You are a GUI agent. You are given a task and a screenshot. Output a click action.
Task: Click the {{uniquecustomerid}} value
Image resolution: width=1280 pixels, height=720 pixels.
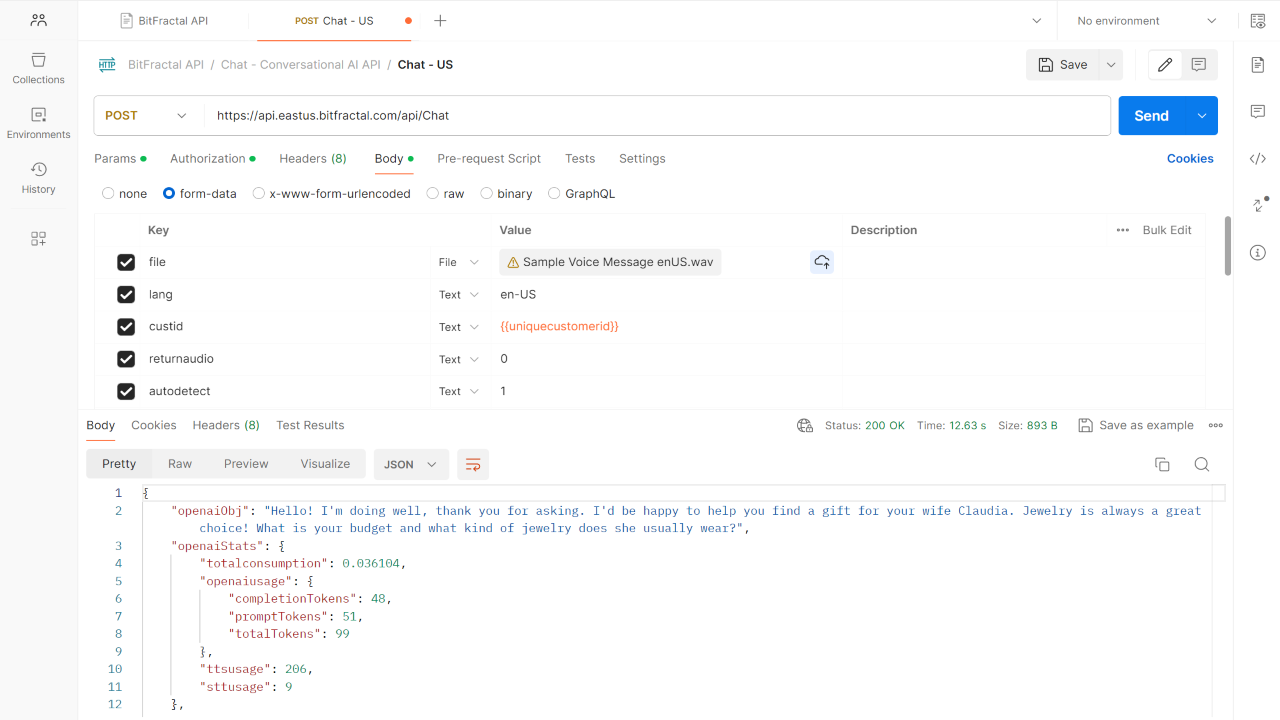point(559,327)
